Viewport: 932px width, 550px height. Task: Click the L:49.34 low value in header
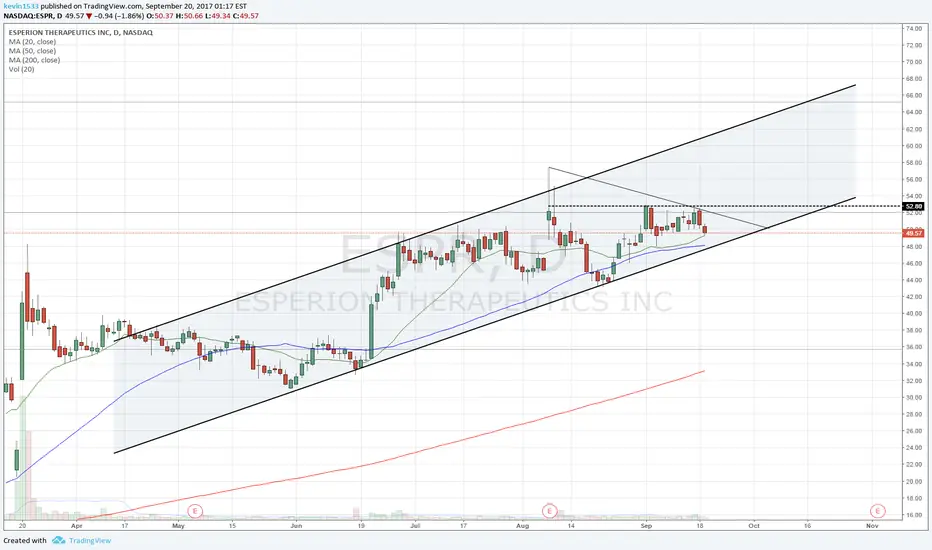[218, 15]
